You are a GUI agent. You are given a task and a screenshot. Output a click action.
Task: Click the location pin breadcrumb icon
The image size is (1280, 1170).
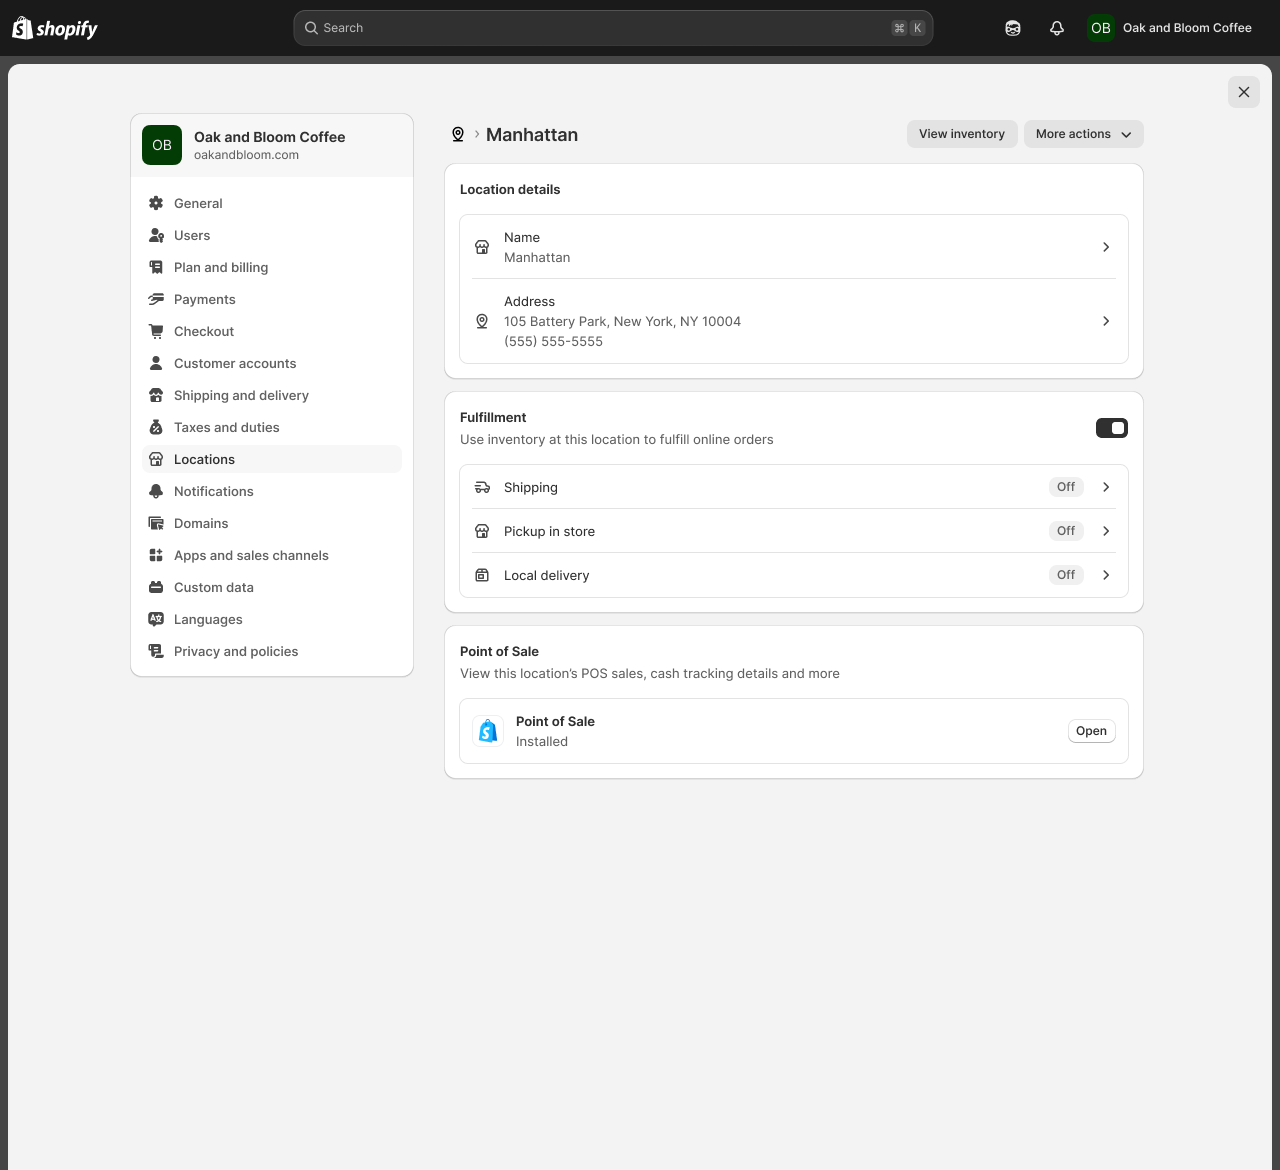point(458,134)
